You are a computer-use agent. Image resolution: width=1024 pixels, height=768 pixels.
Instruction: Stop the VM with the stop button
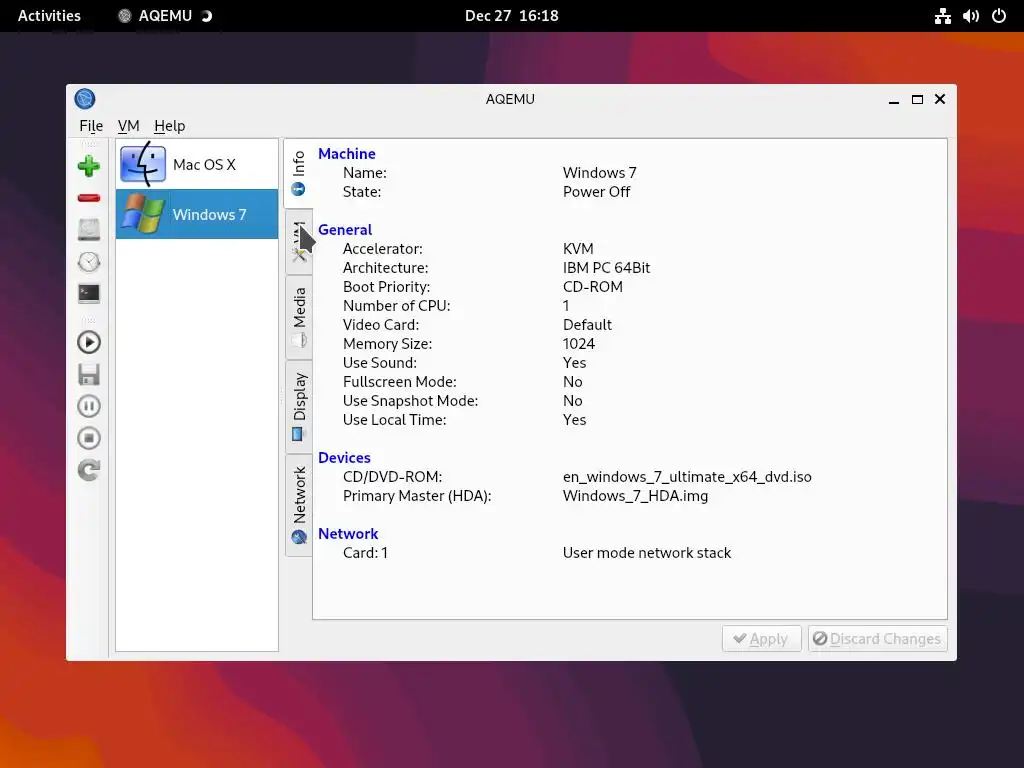point(89,438)
